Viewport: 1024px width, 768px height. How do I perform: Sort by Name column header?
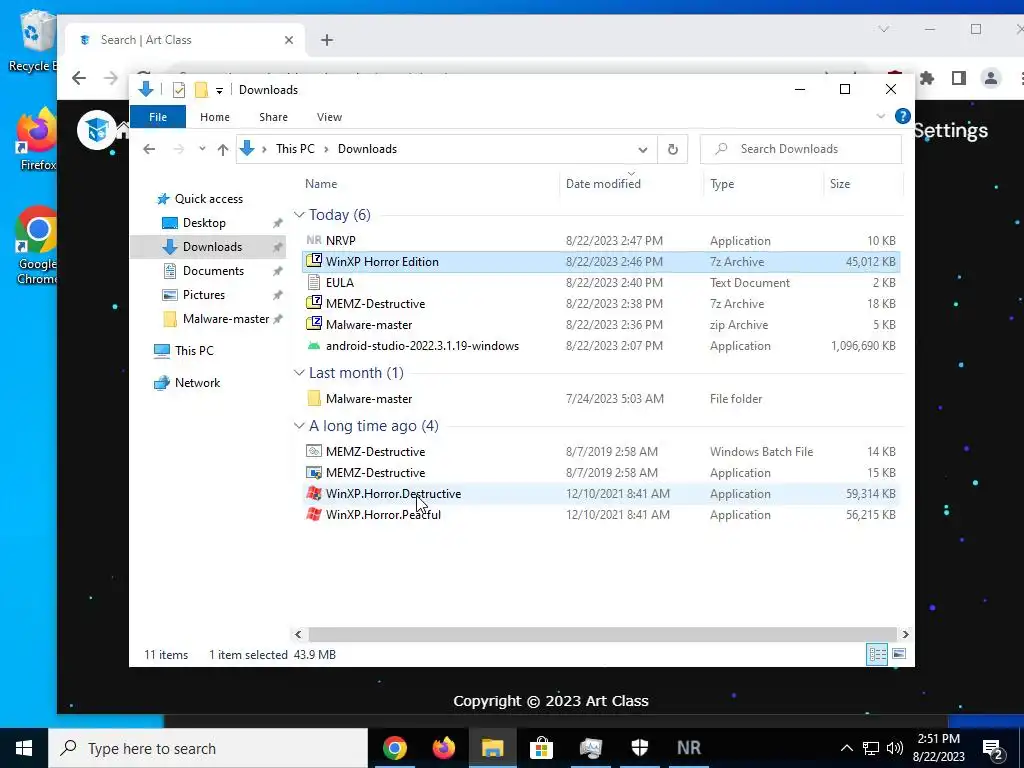(x=431, y=184)
